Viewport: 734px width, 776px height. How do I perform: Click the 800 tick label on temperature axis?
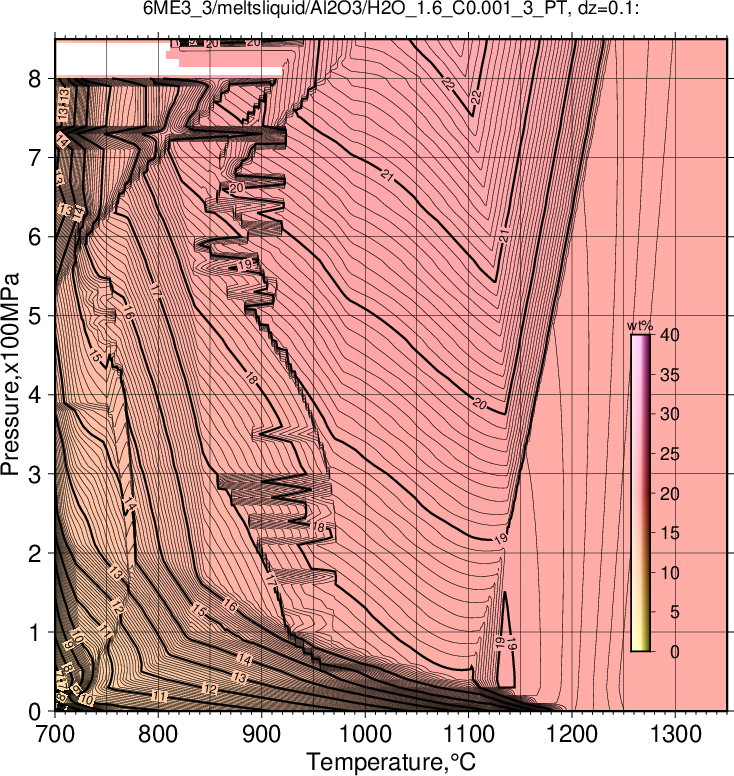click(x=158, y=734)
